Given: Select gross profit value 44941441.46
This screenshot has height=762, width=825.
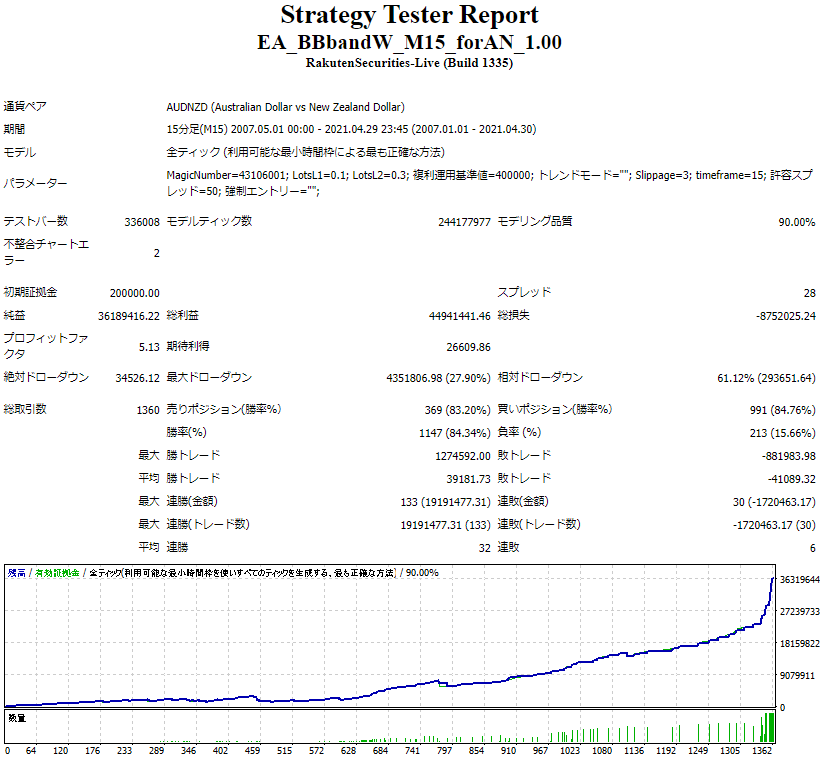Looking at the screenshot, I should (x=459, y=316).
